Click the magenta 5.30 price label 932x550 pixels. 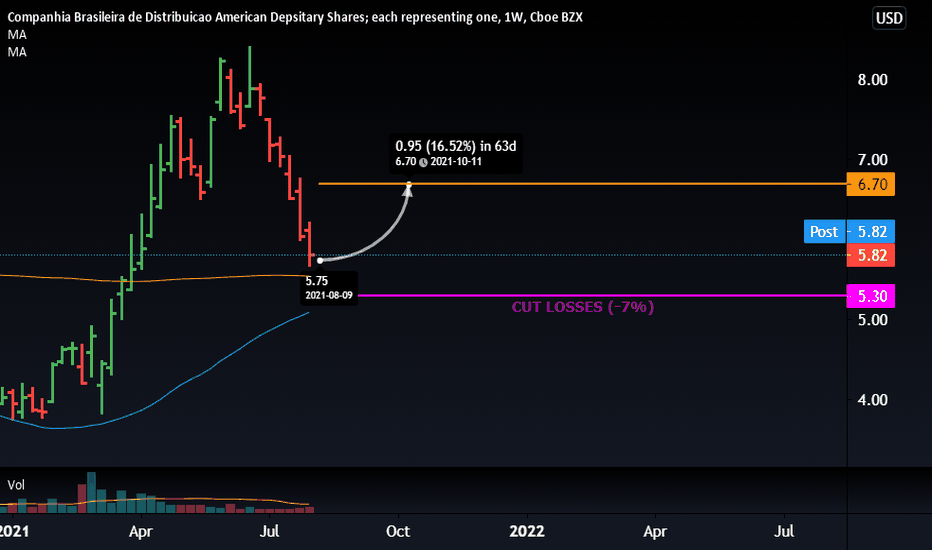(x=871, y=296)
